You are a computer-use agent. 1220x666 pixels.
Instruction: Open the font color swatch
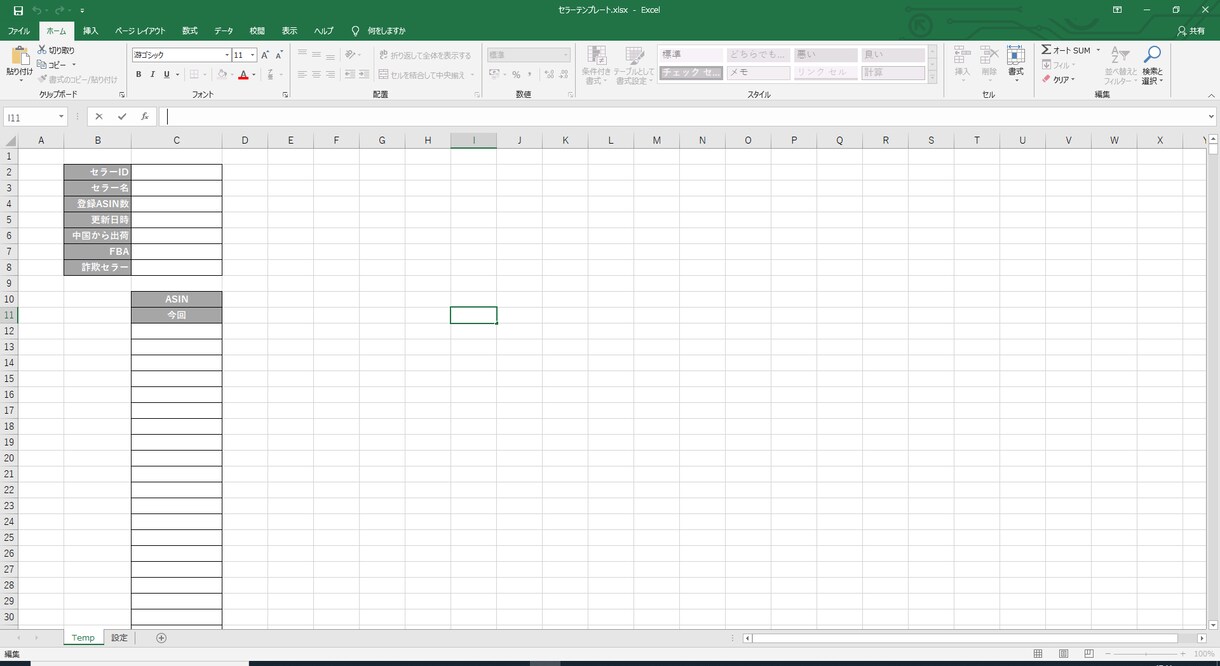243,74
